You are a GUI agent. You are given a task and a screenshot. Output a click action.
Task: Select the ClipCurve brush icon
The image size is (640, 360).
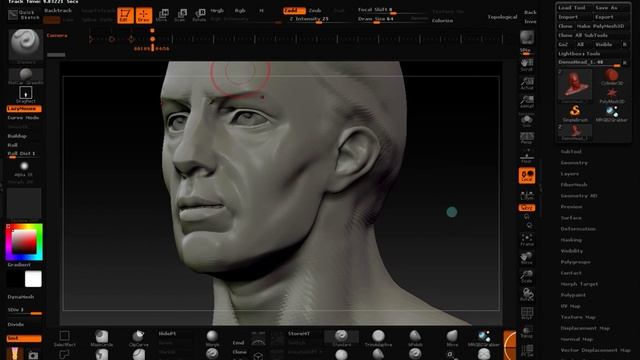[138, 338]
